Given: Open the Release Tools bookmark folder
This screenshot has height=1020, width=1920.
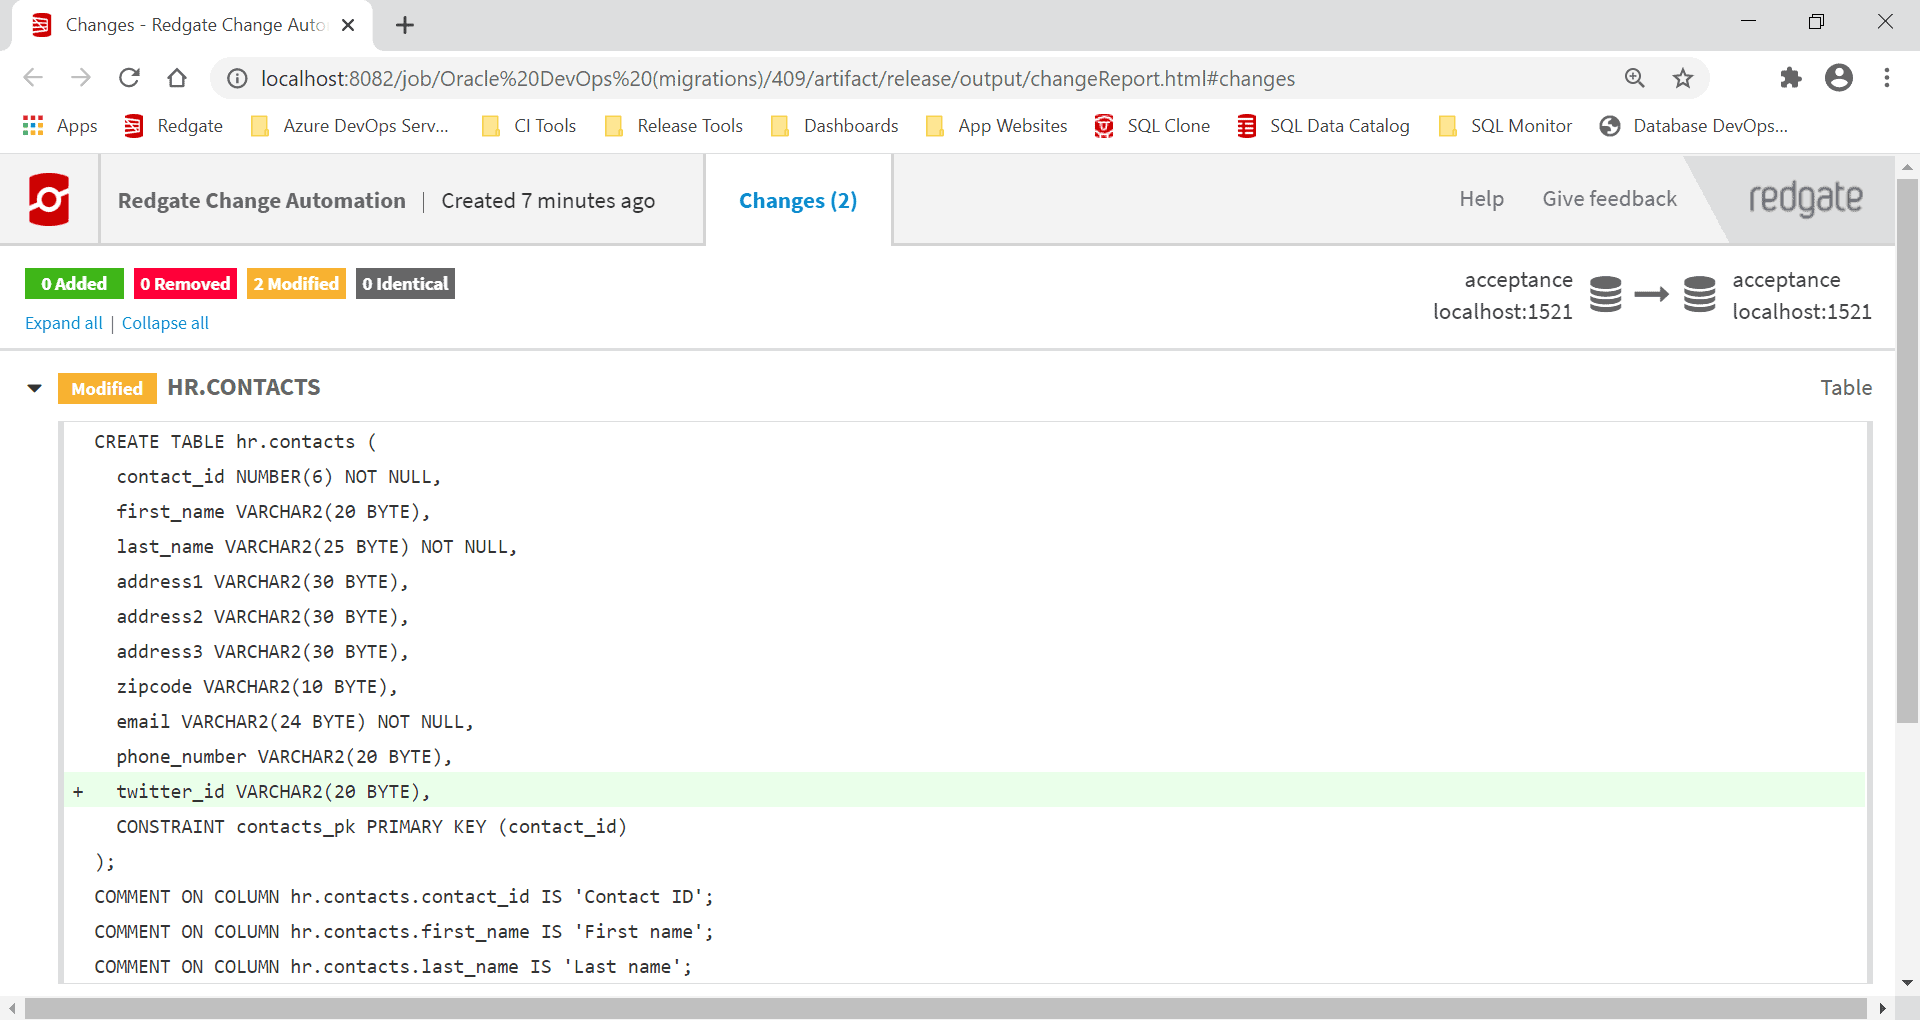Looking at the screenshot, I should coord(674,126).
